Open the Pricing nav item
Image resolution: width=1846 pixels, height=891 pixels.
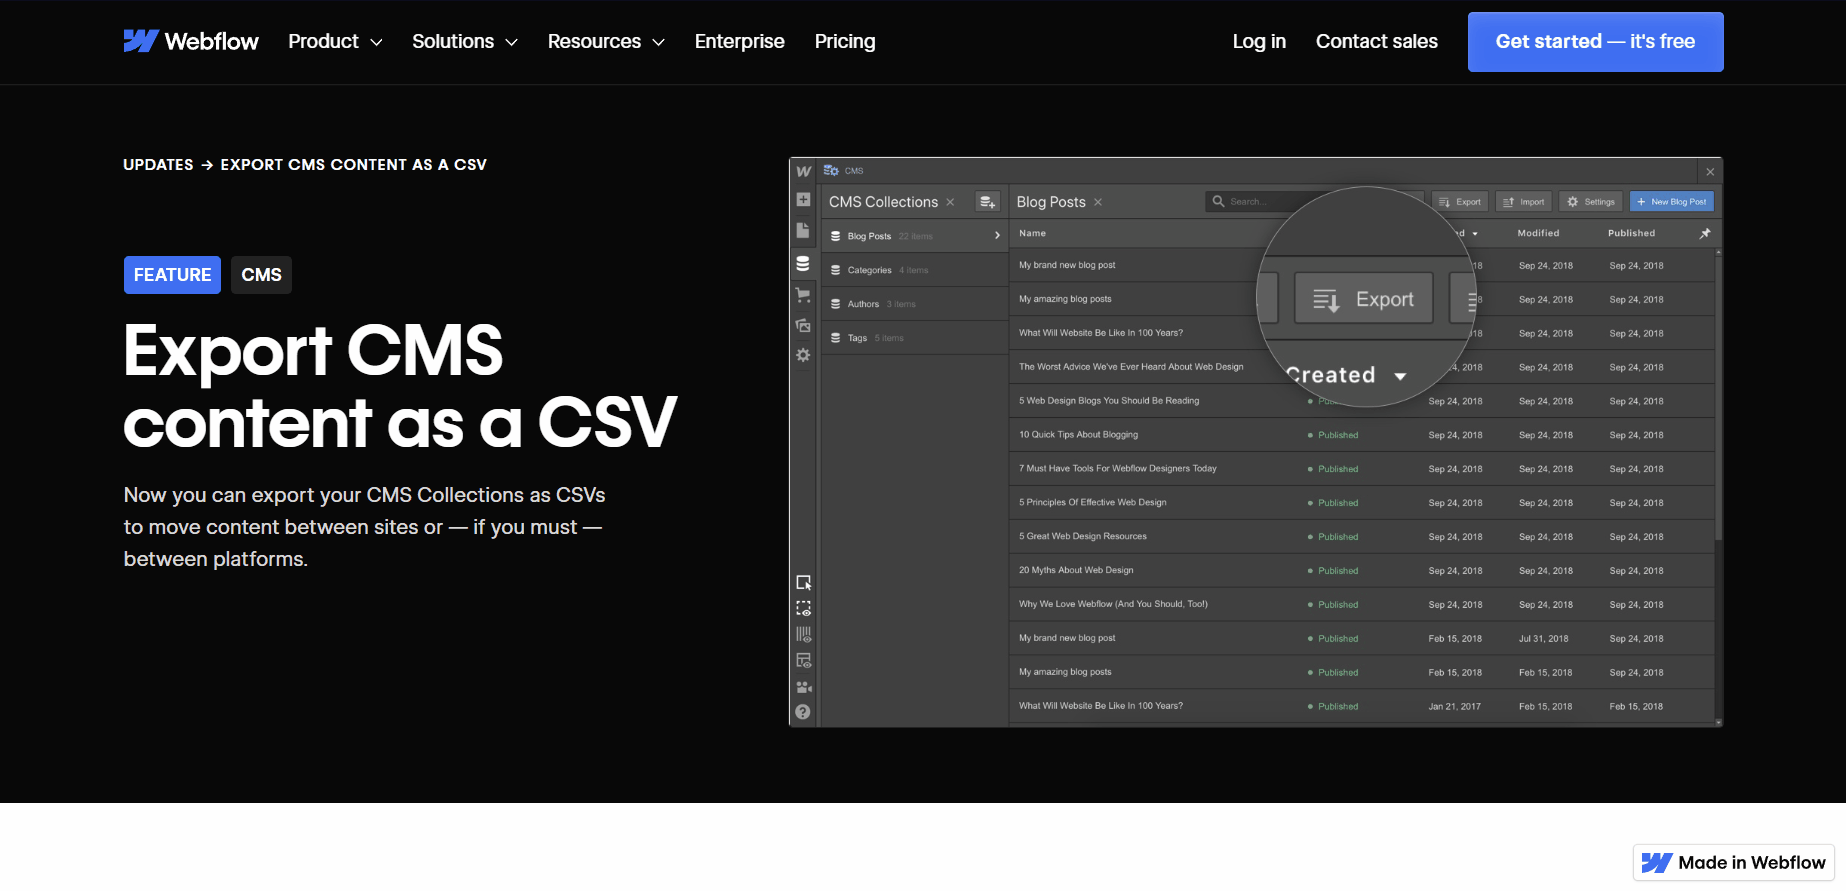845,41
